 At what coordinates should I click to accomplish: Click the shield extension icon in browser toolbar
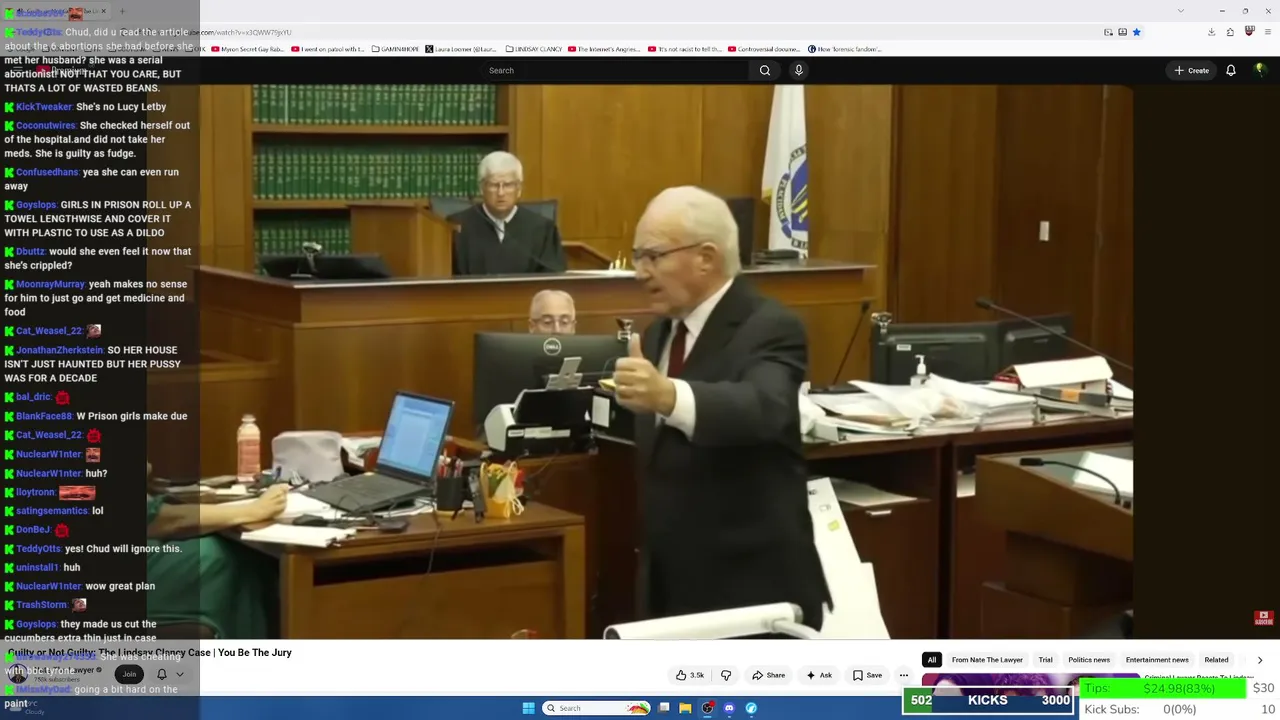pos(1249,32)
